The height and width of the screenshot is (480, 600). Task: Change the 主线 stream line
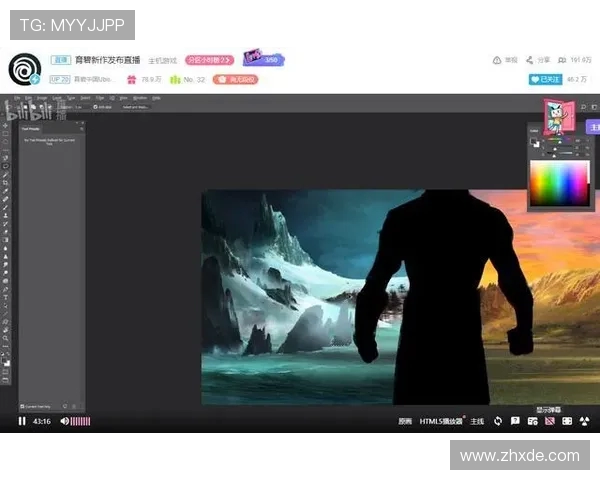tap(477, 421)
